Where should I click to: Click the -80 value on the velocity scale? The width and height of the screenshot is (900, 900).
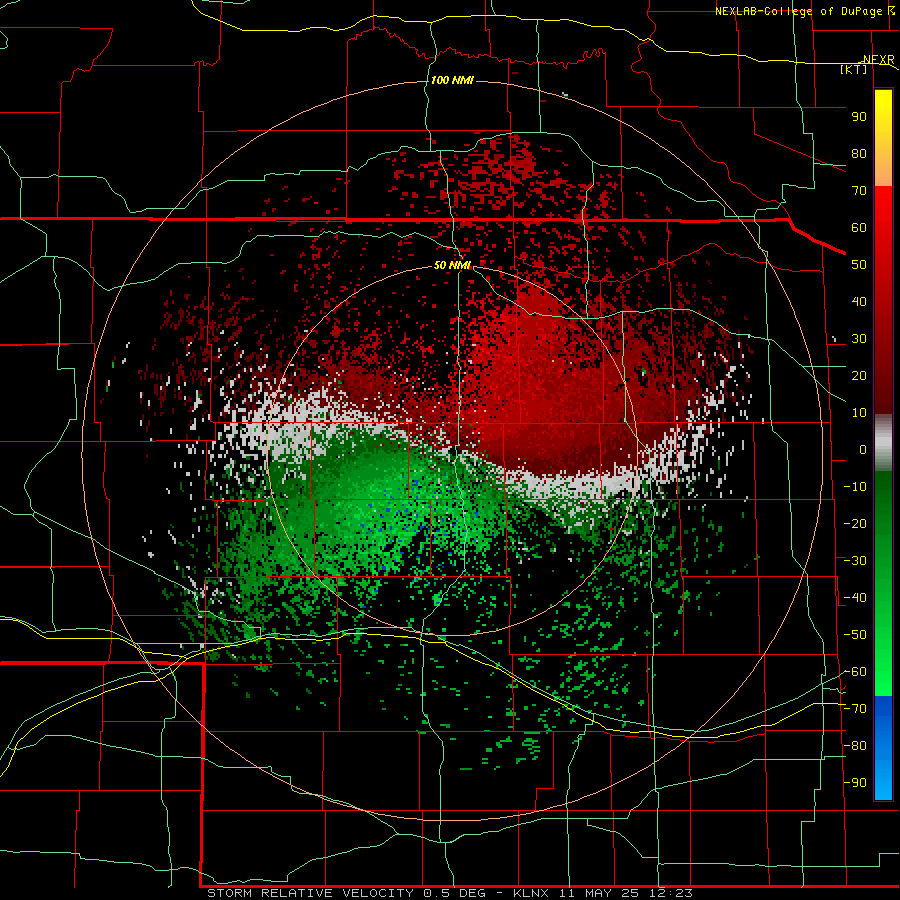[855, 746]
